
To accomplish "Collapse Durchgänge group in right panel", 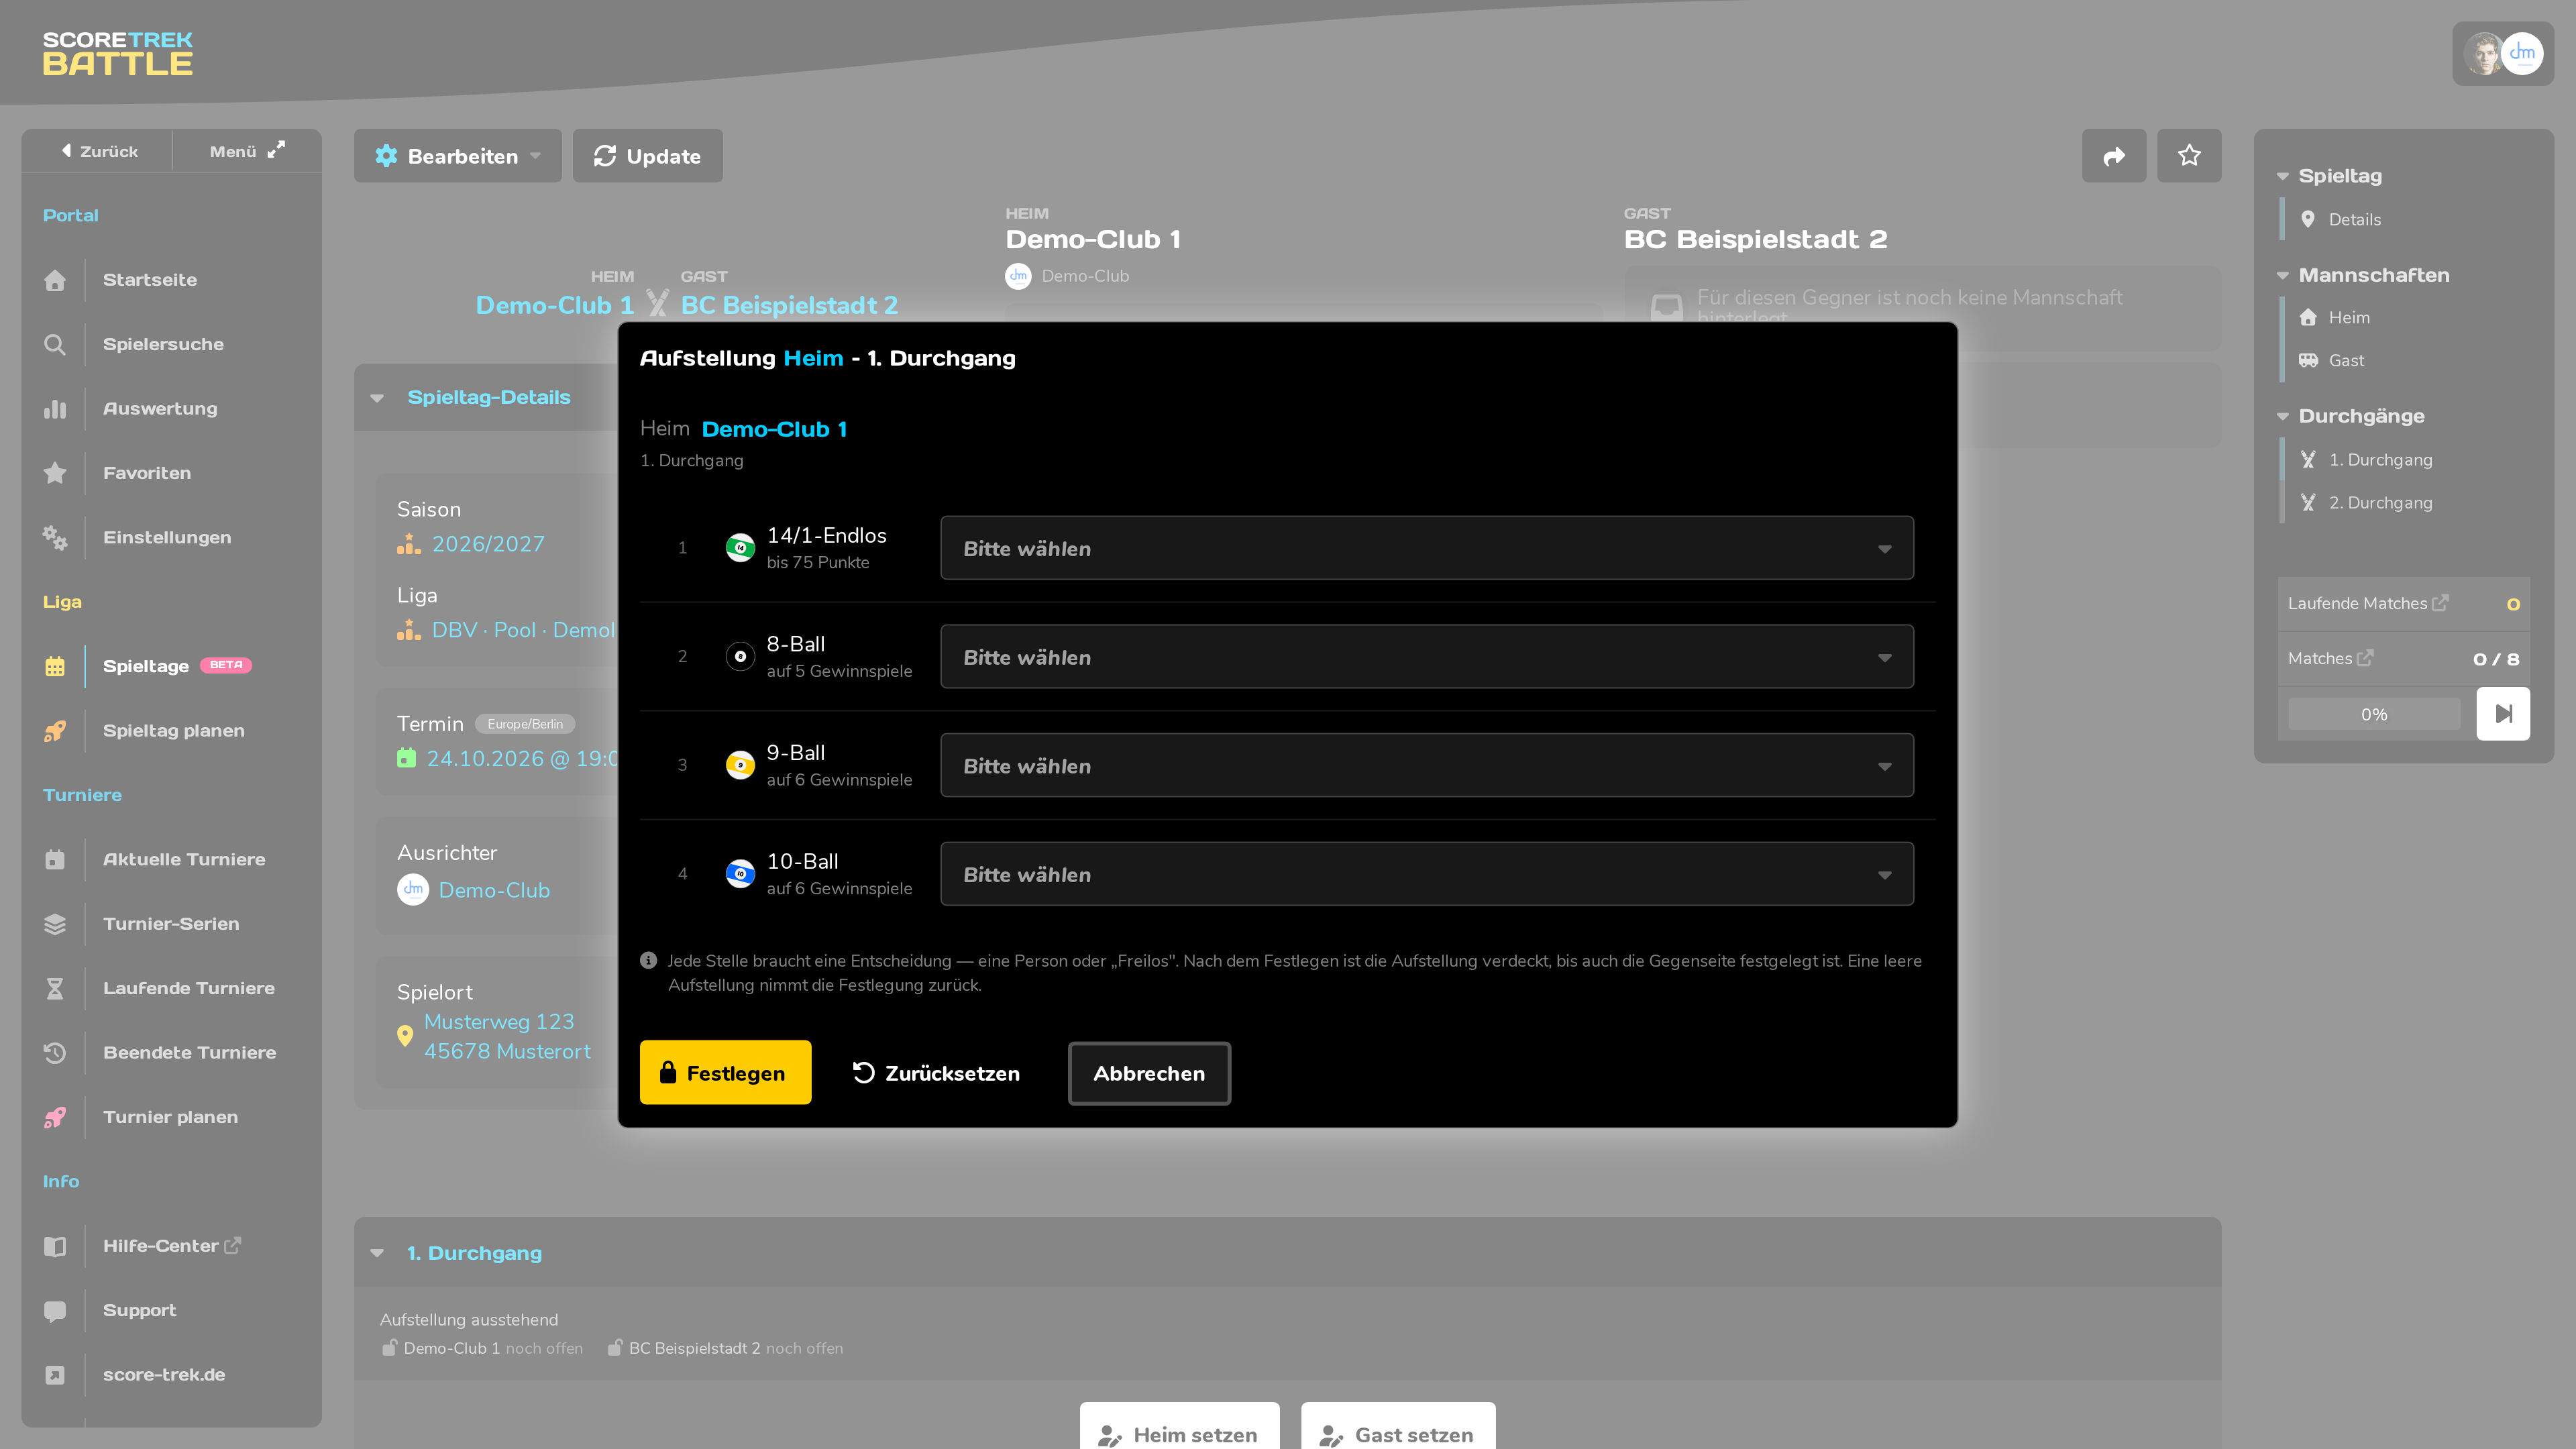I will [x=2283, y=416].
